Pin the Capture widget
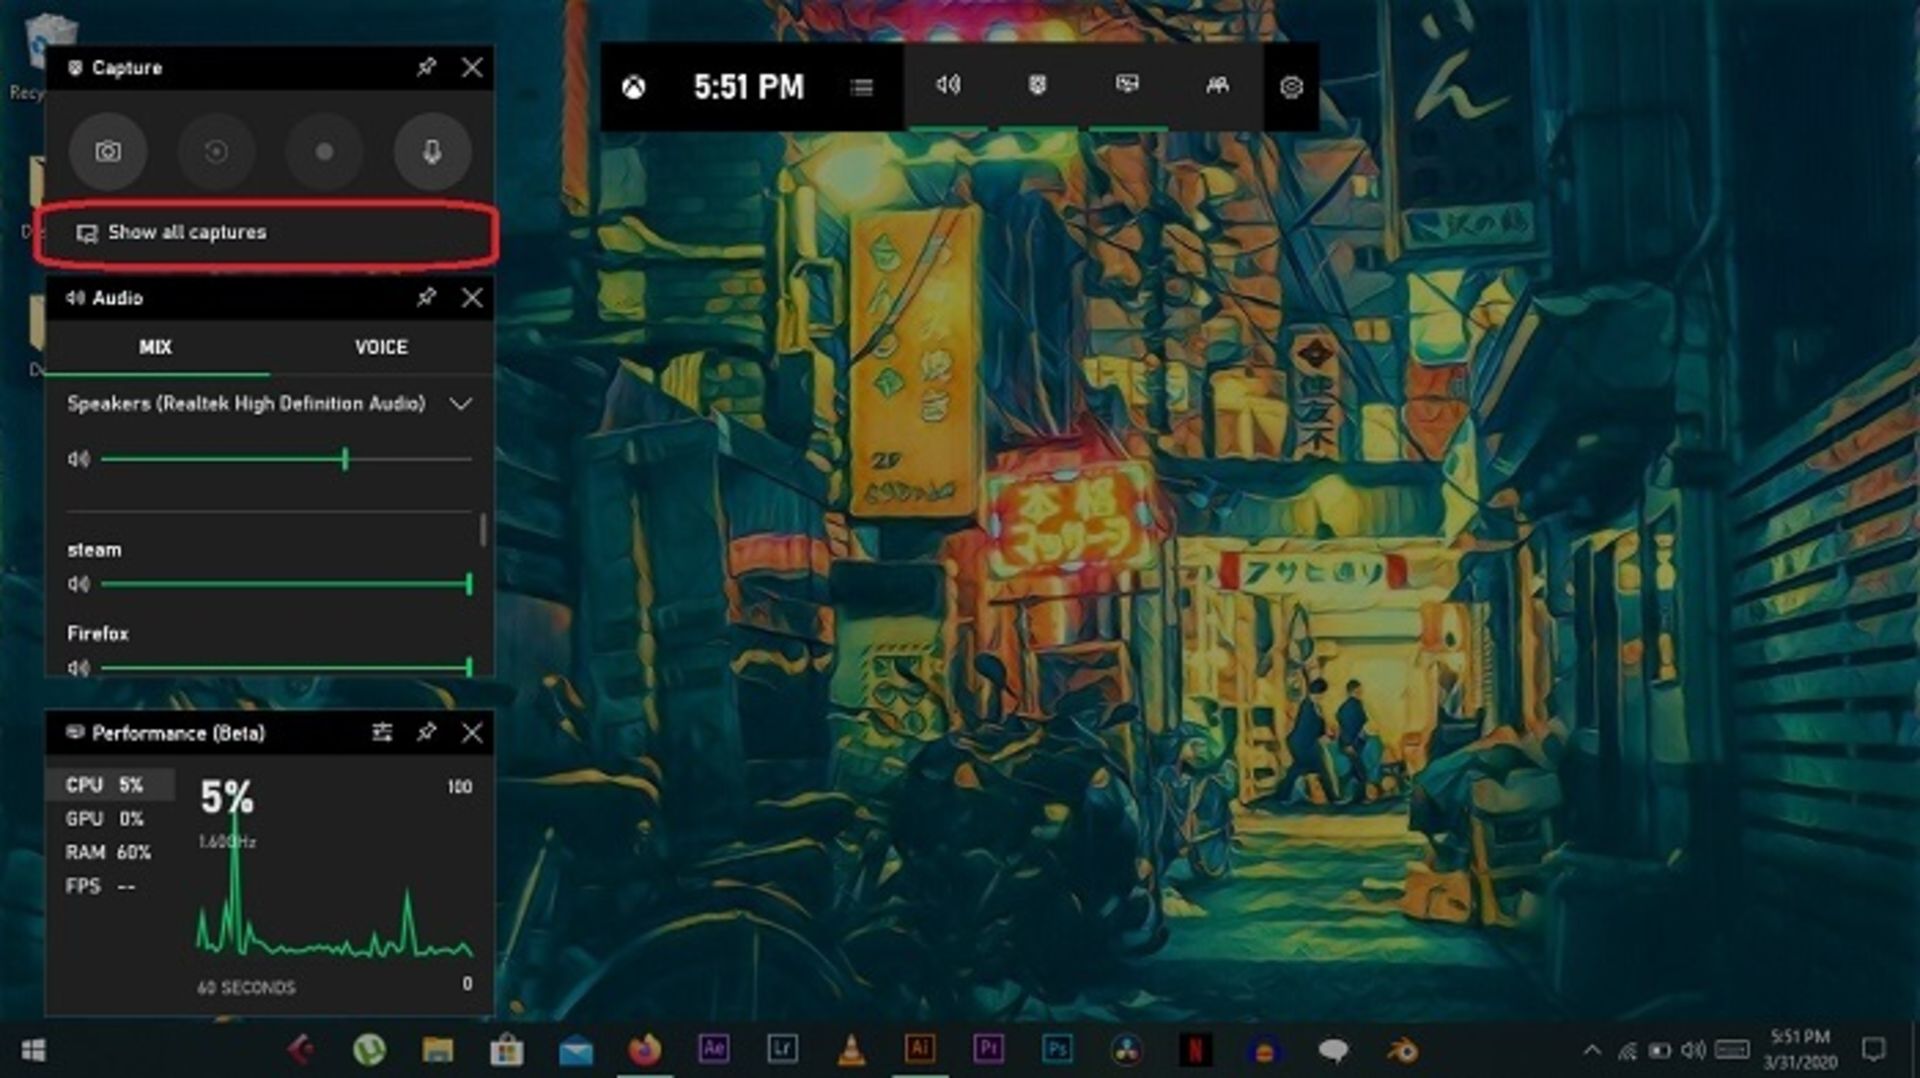Screen dimensions: 1920x1078 coord(428,68)
